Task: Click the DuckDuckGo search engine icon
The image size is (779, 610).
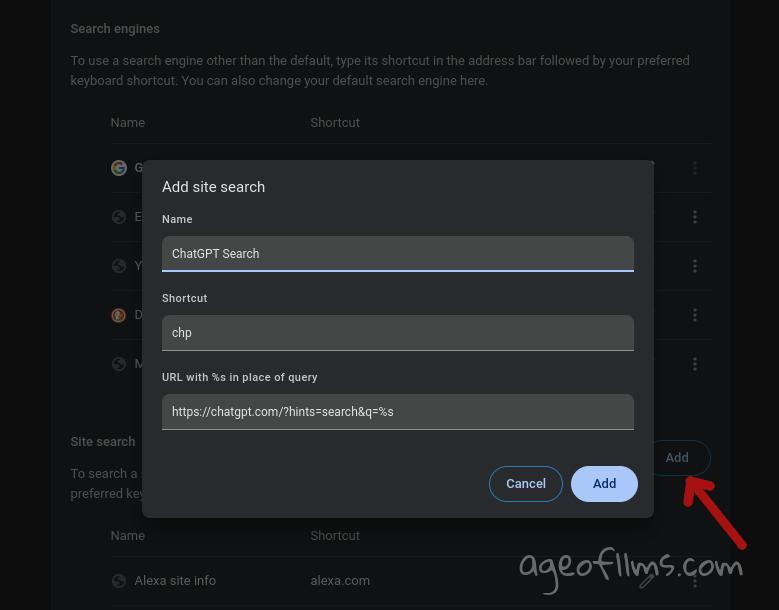Action: (119, 315)
